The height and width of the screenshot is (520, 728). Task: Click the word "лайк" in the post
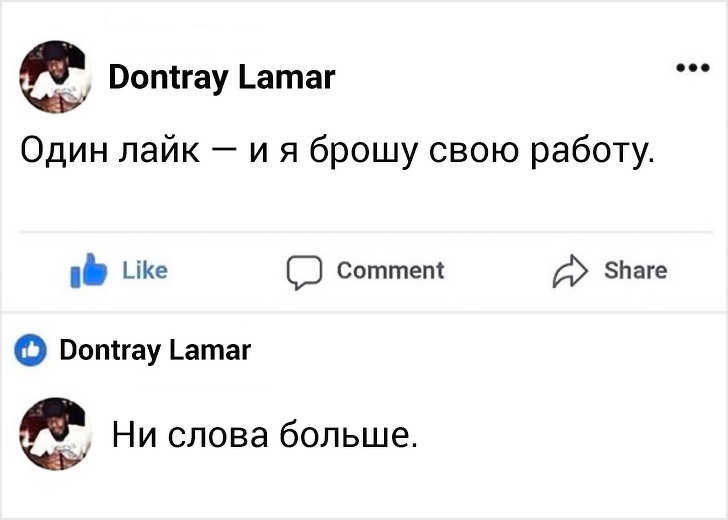160,155
